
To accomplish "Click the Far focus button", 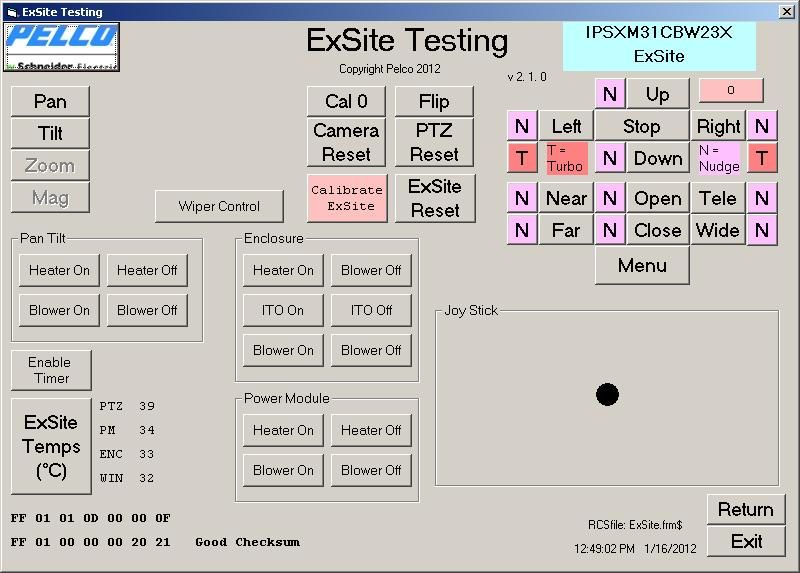I will pos(566,230).
